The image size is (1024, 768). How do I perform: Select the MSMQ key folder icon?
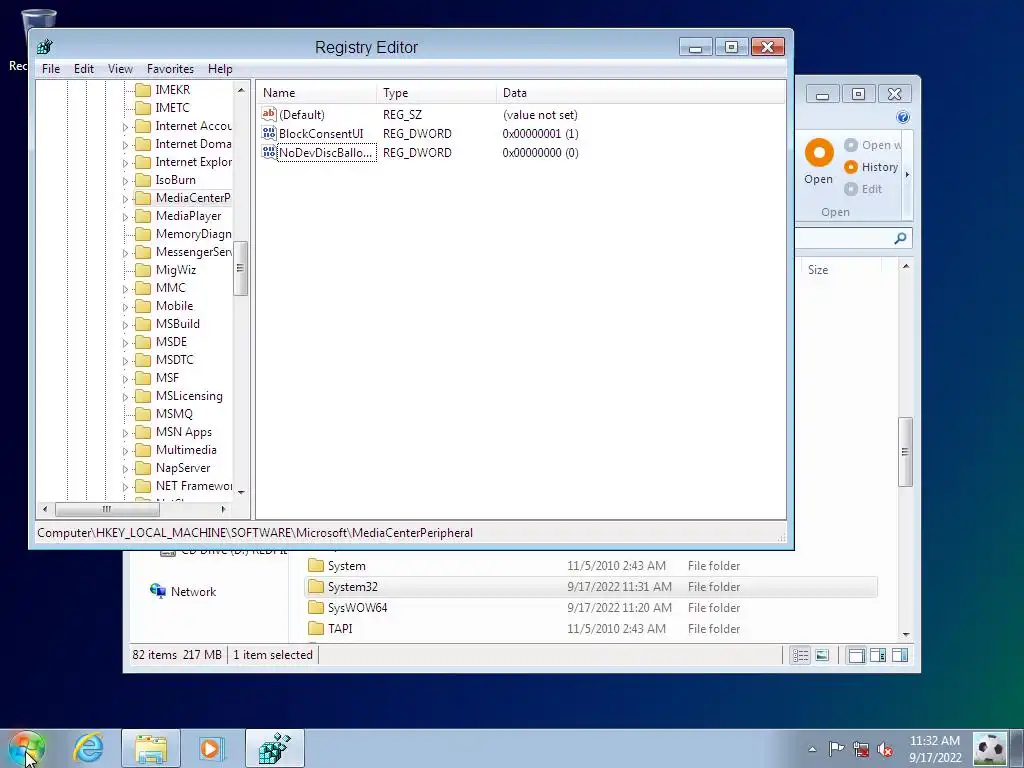(143, 413)
